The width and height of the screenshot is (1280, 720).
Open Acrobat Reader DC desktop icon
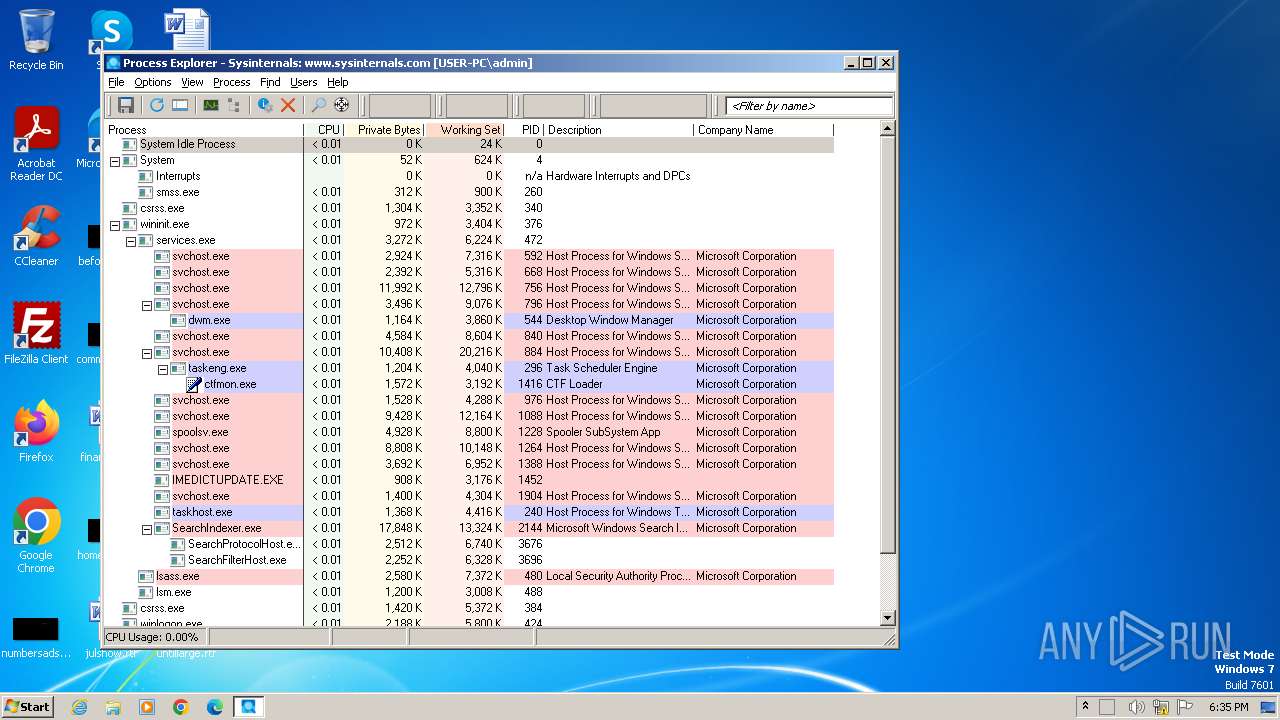pos(36,145)
